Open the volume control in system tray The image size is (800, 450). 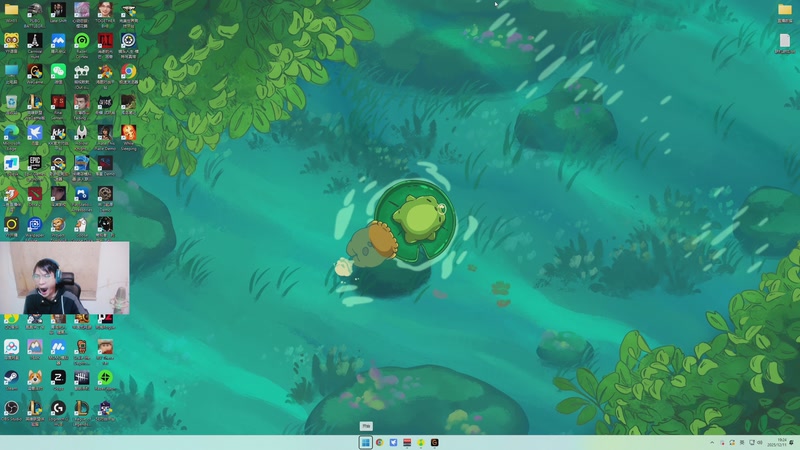pos(760,442)
